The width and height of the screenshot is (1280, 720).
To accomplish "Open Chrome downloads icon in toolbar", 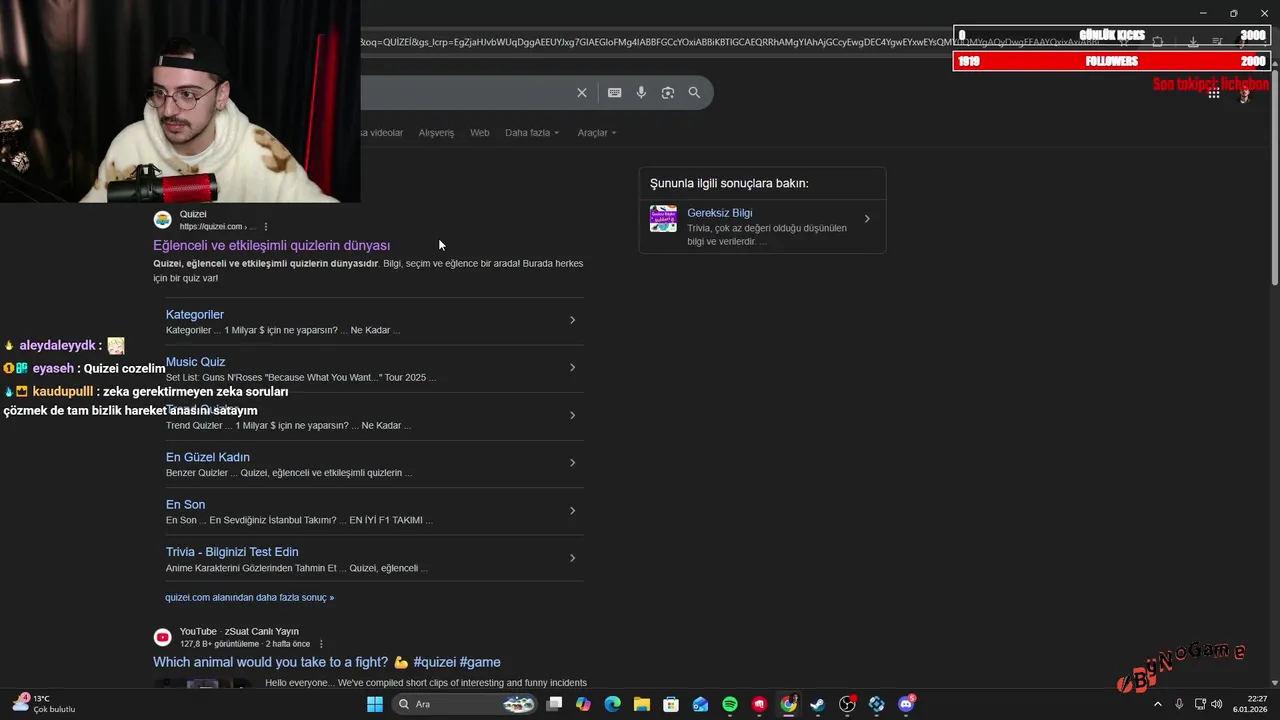I will [x=1193, y=42].
